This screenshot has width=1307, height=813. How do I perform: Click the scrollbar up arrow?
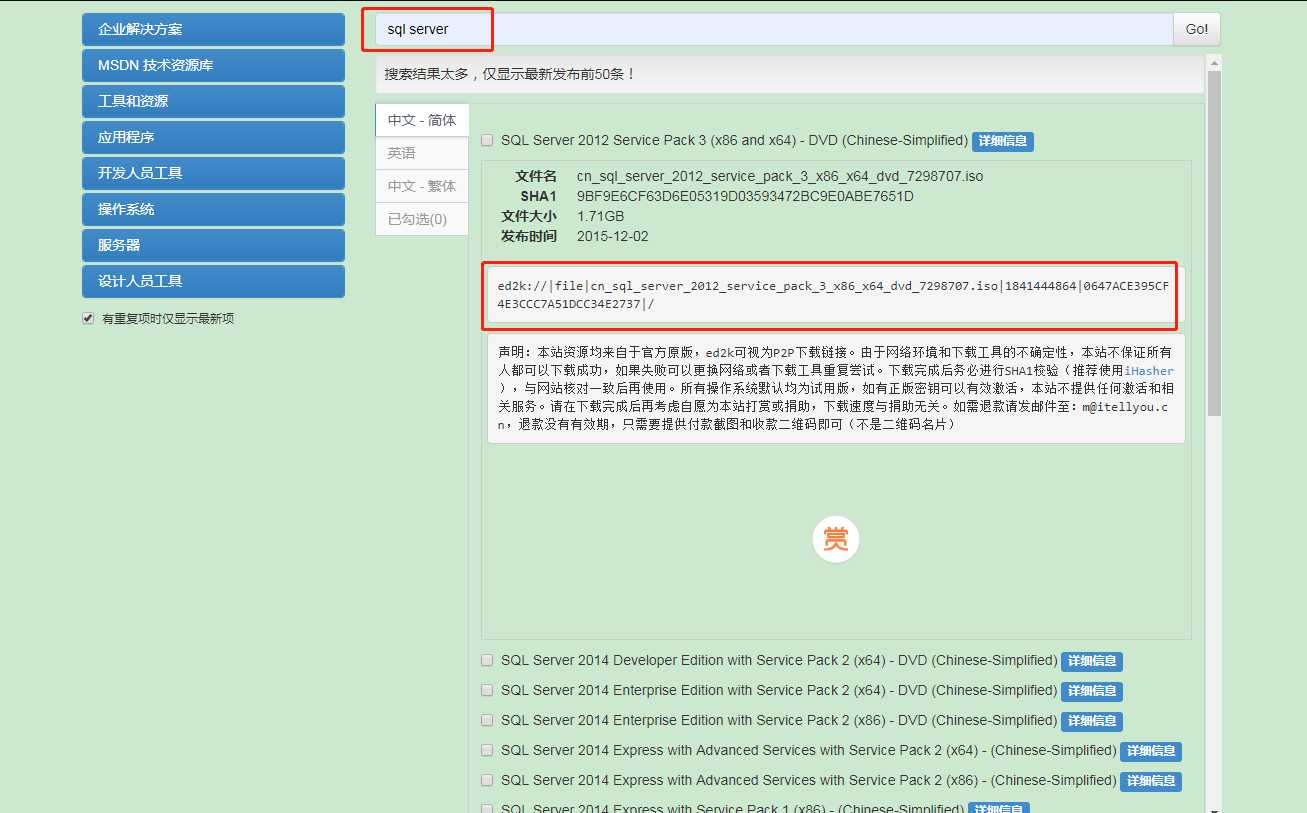click(1214, 61)
